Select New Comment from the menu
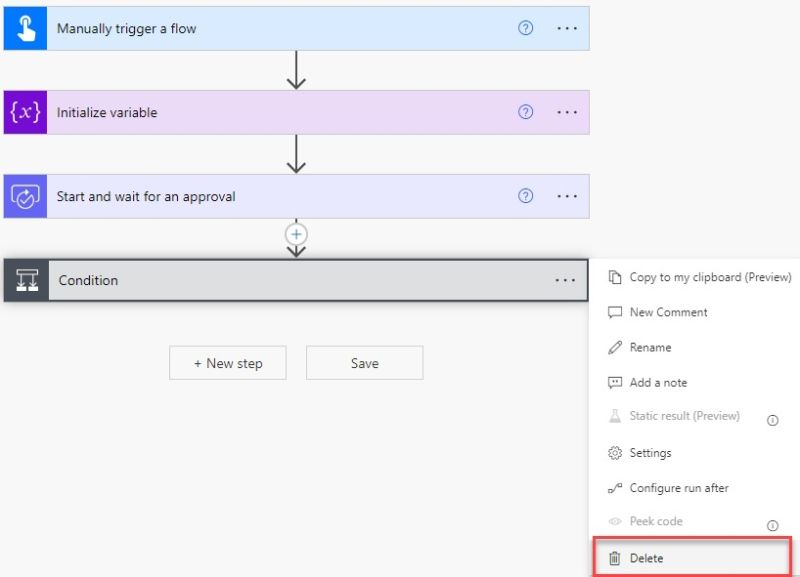This screenshot has height=577, width=800. pyautogui.click(x=667, y=312)
